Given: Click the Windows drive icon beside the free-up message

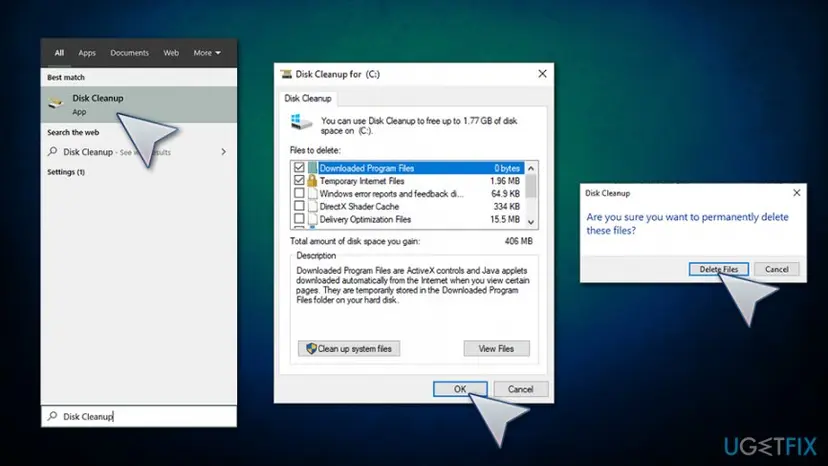Looking at the screenshot, I should pyautogui.click(x=302, y=123).
